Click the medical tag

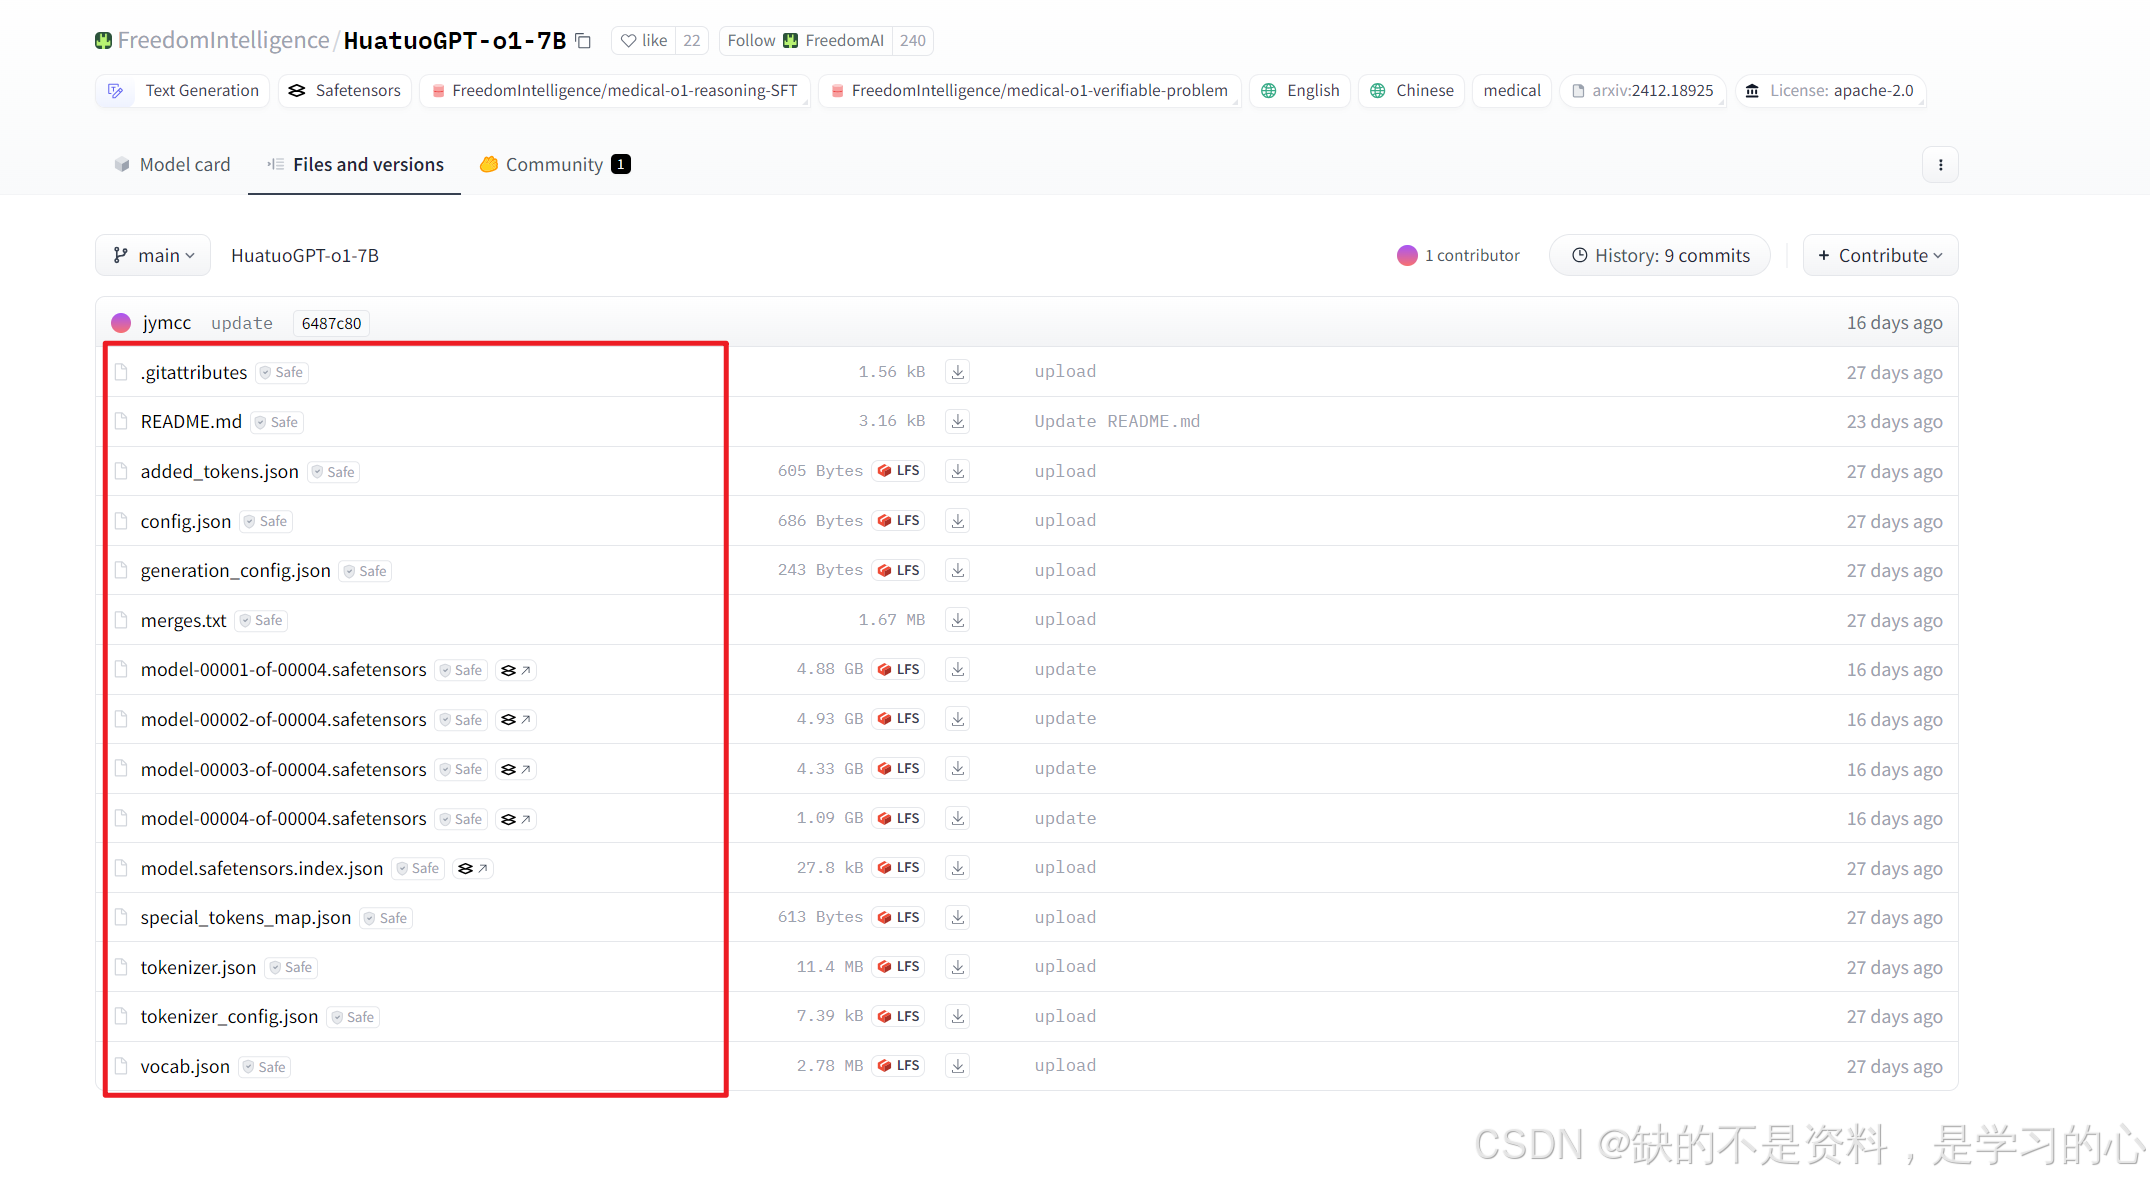[x=1512, y=91]
